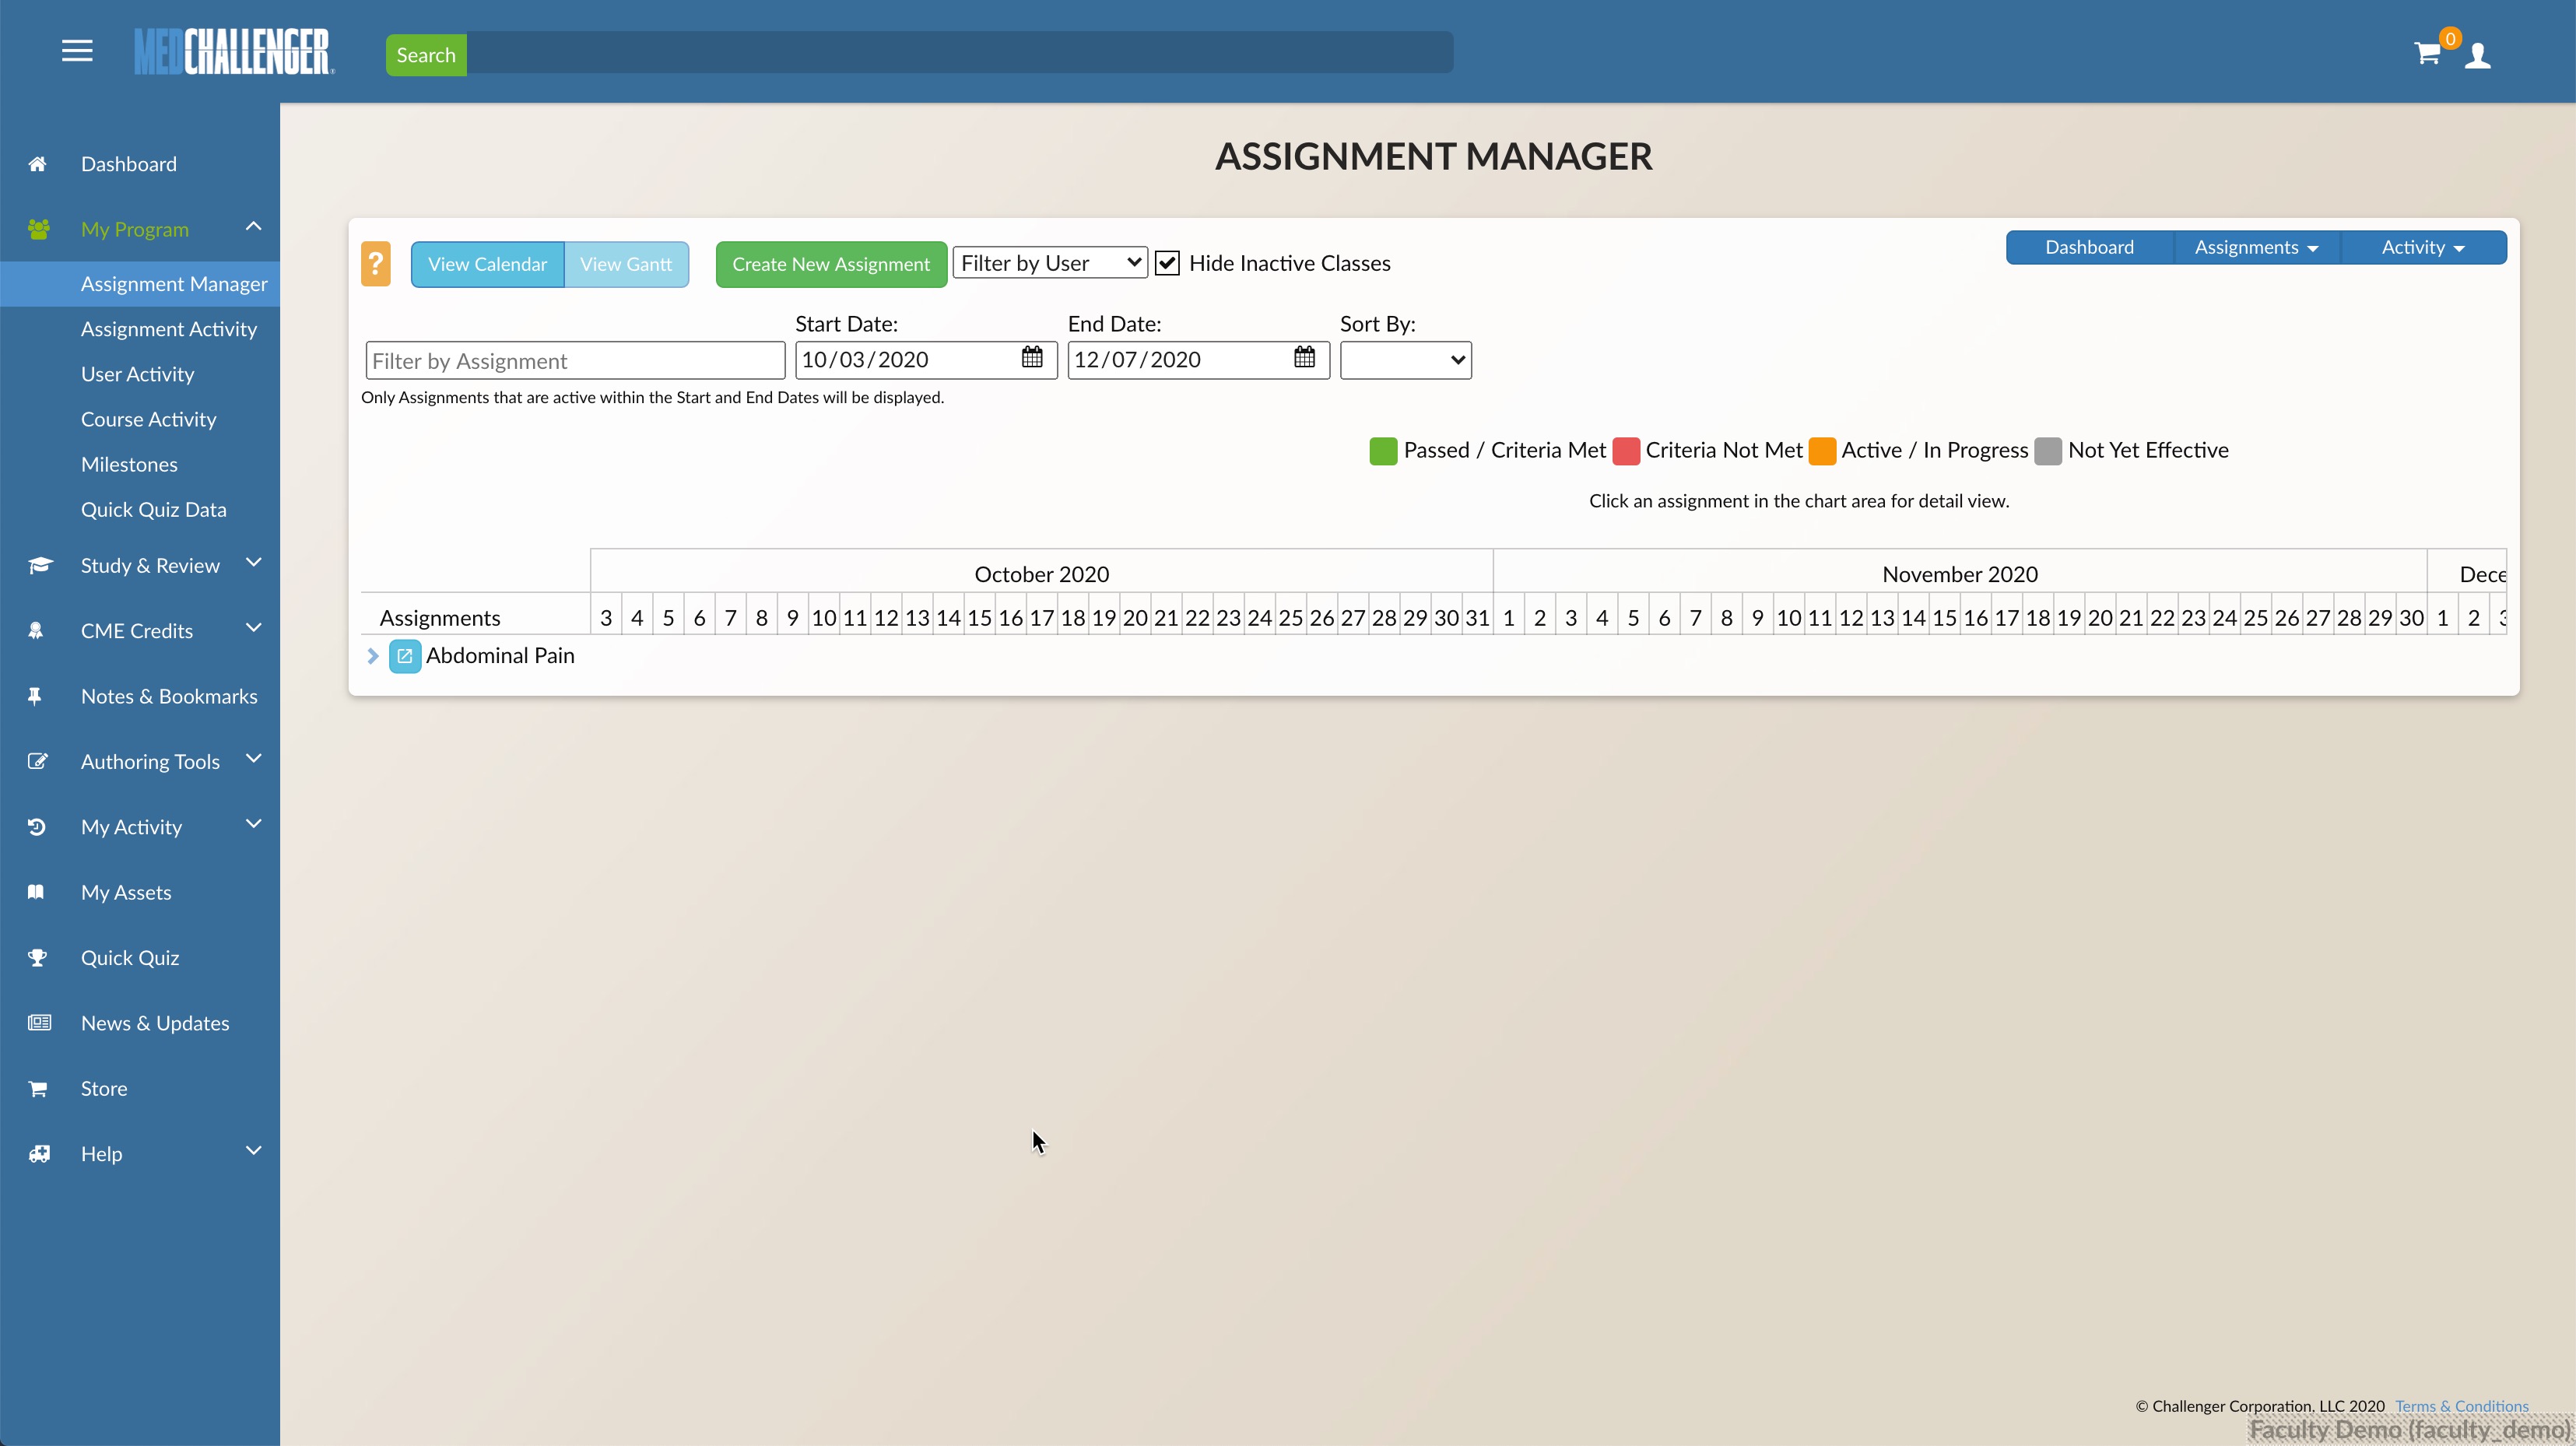Open the hamburger menu icon
This screenshot has width=2576, height=1446.
click(77, 51)
